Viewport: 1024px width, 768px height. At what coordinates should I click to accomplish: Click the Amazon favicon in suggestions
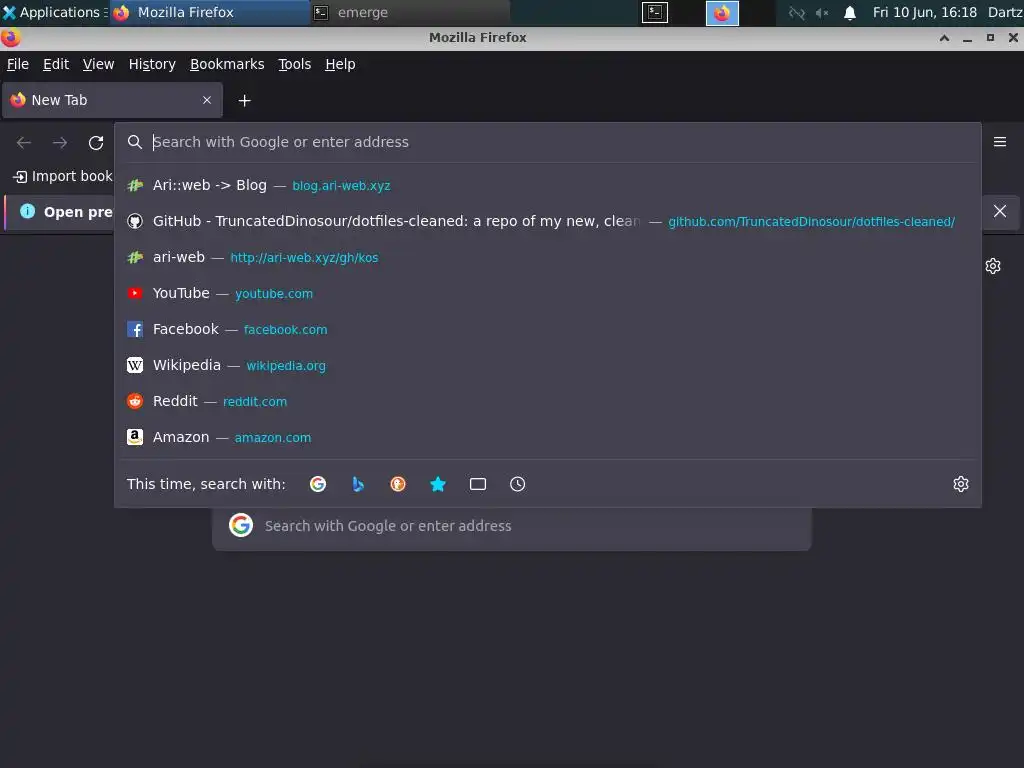point(135,437)
